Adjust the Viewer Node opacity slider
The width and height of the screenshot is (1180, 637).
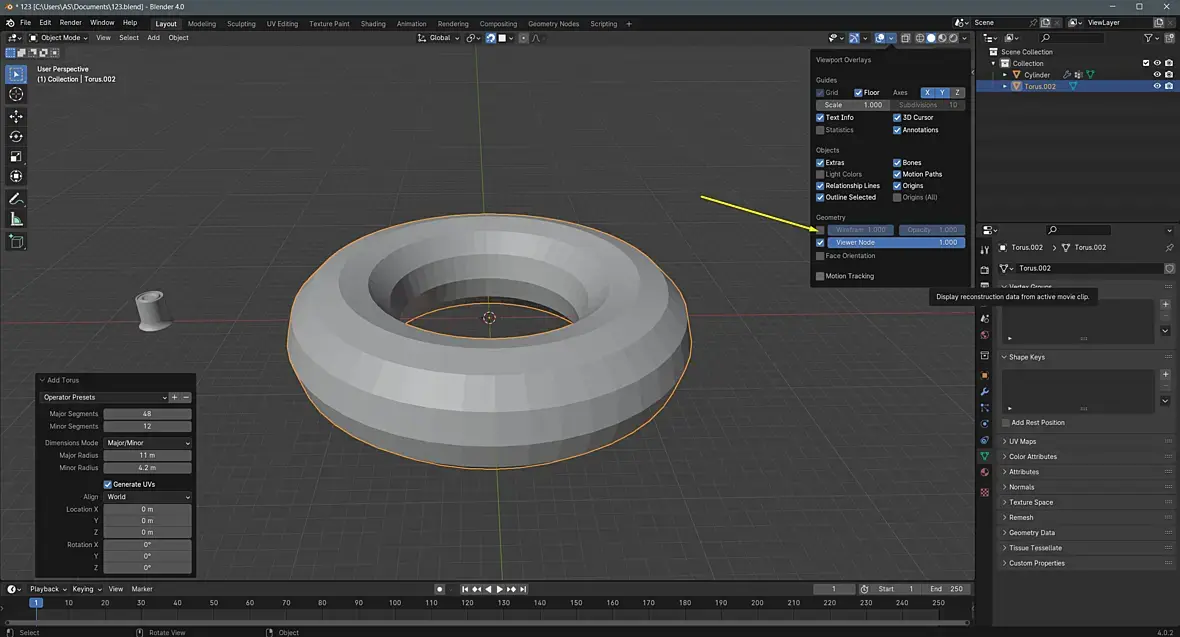point(896,242)
